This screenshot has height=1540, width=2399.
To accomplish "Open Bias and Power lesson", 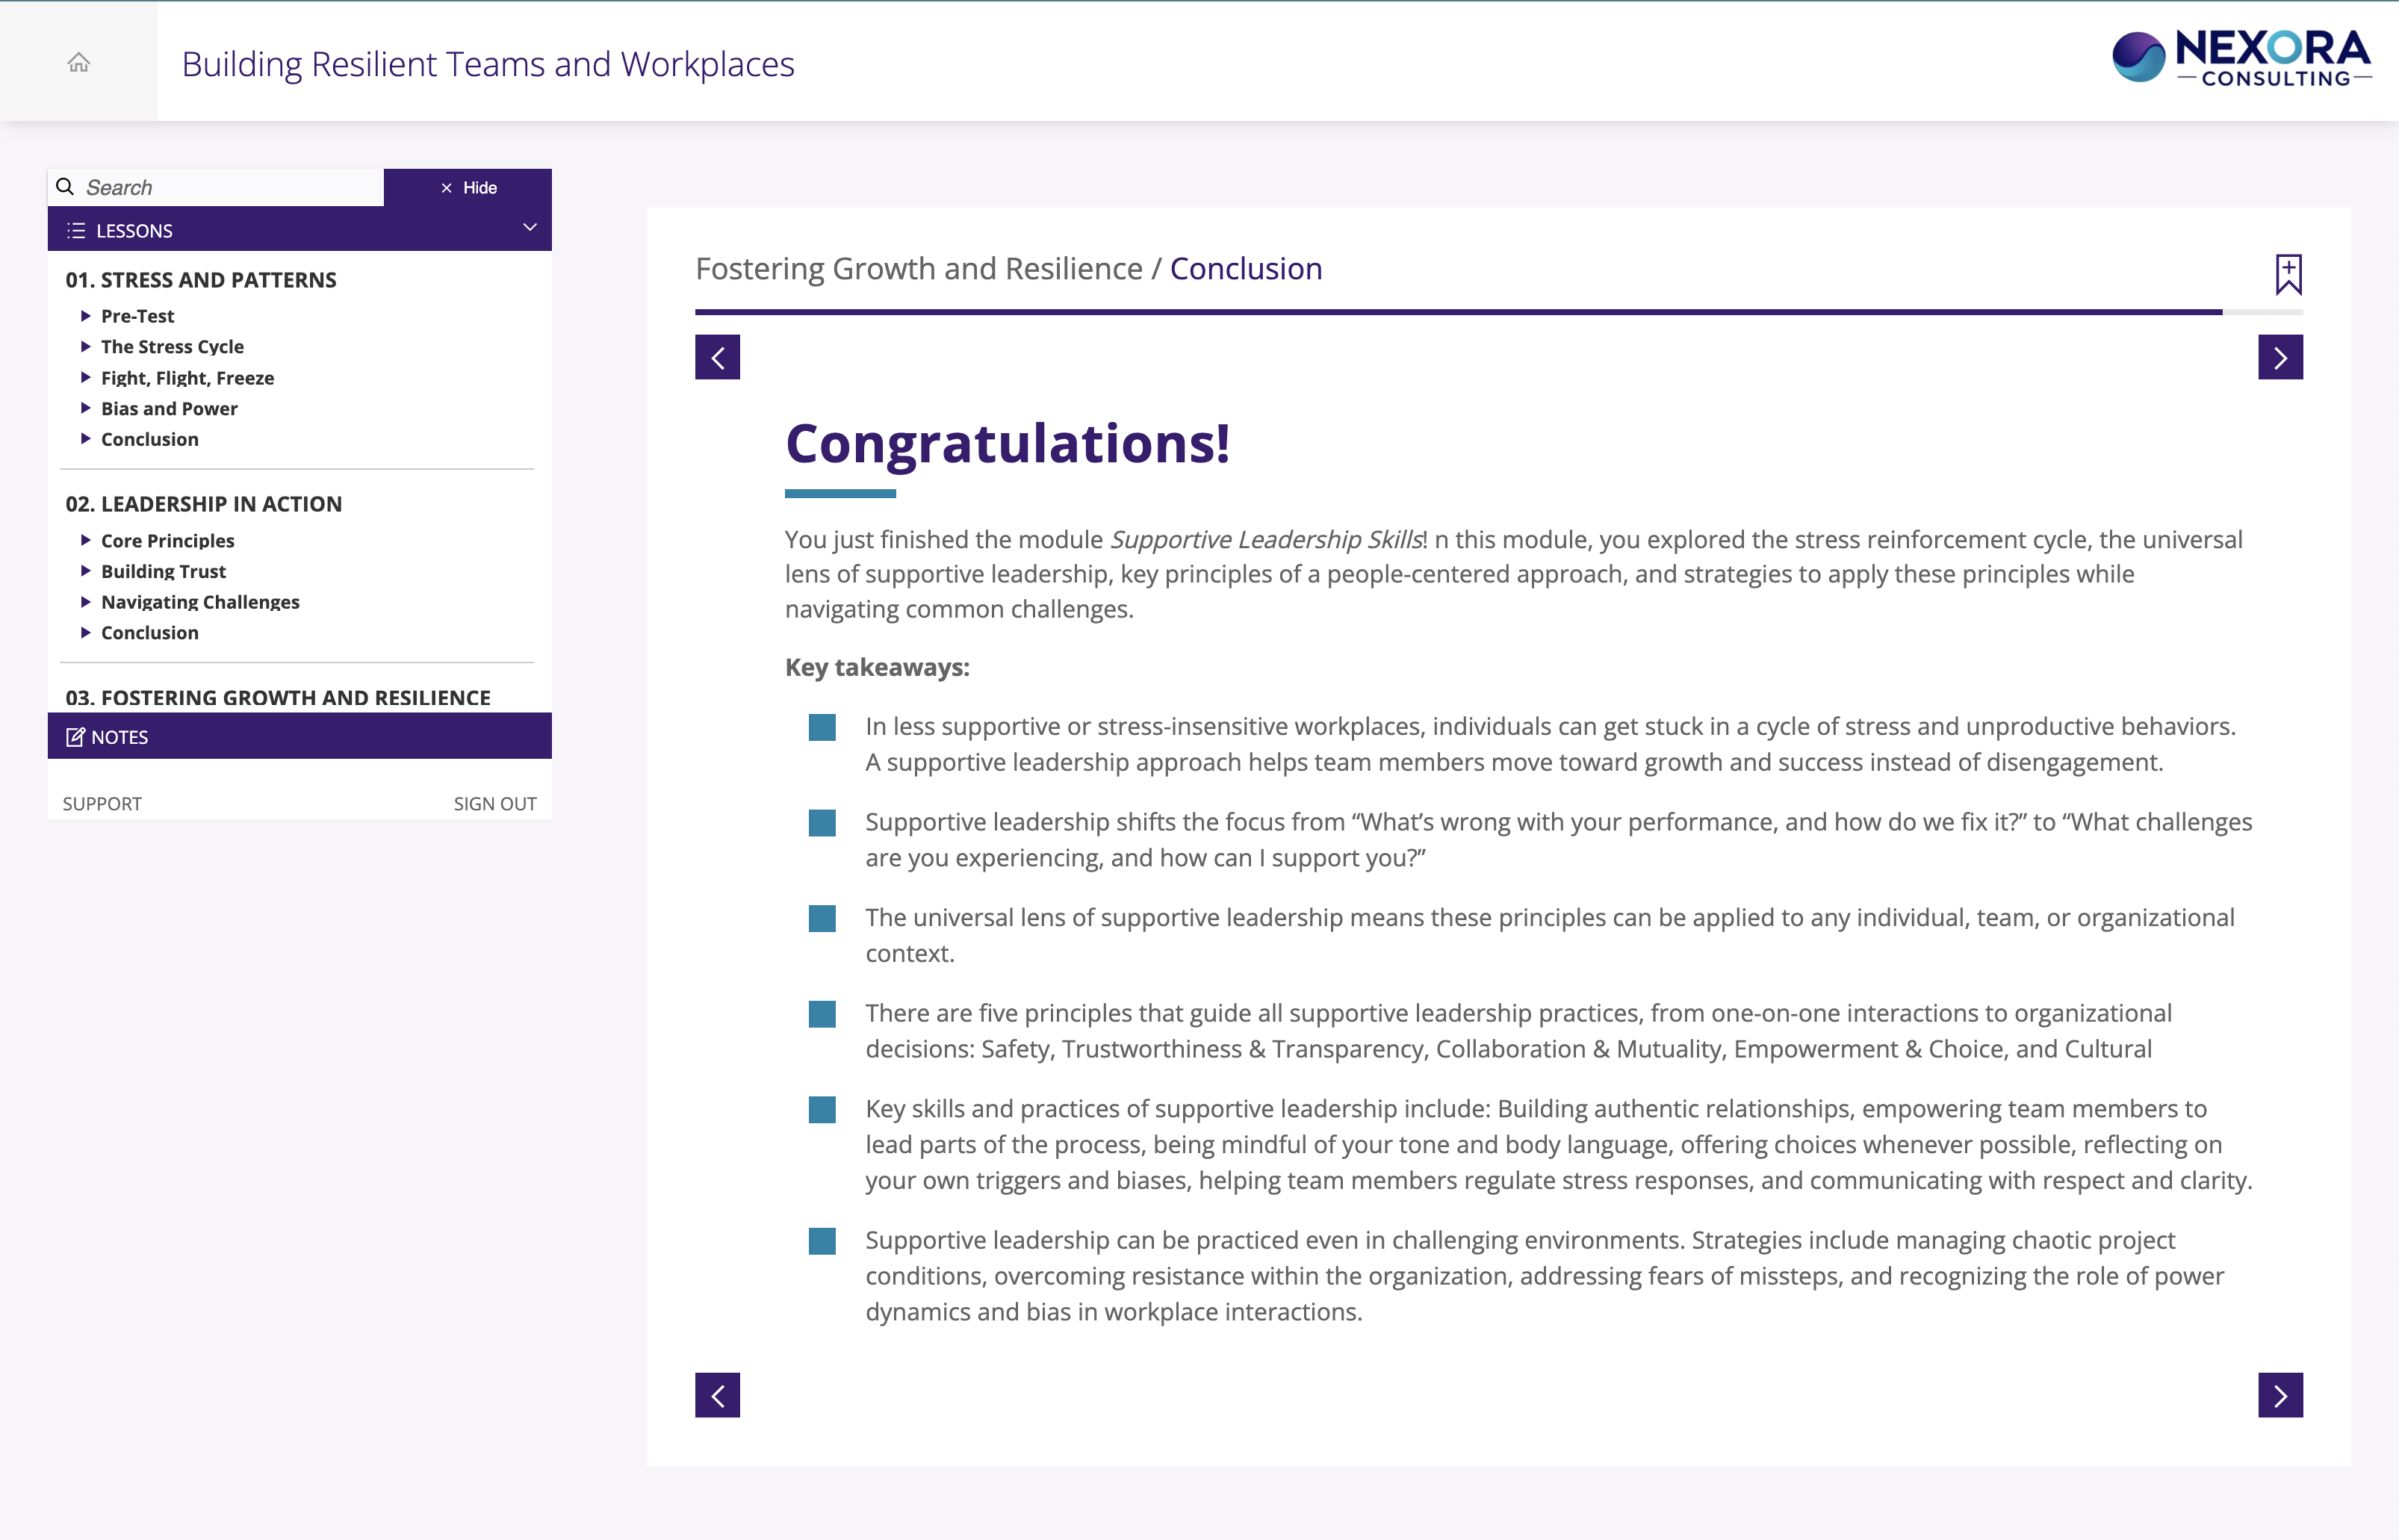I will click(x=169, y=408).
